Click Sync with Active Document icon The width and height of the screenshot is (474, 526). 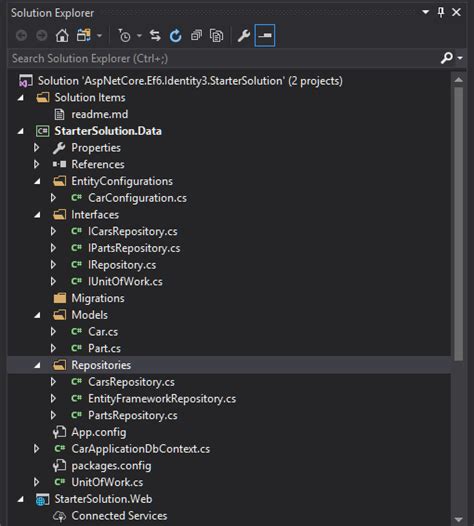155,35
